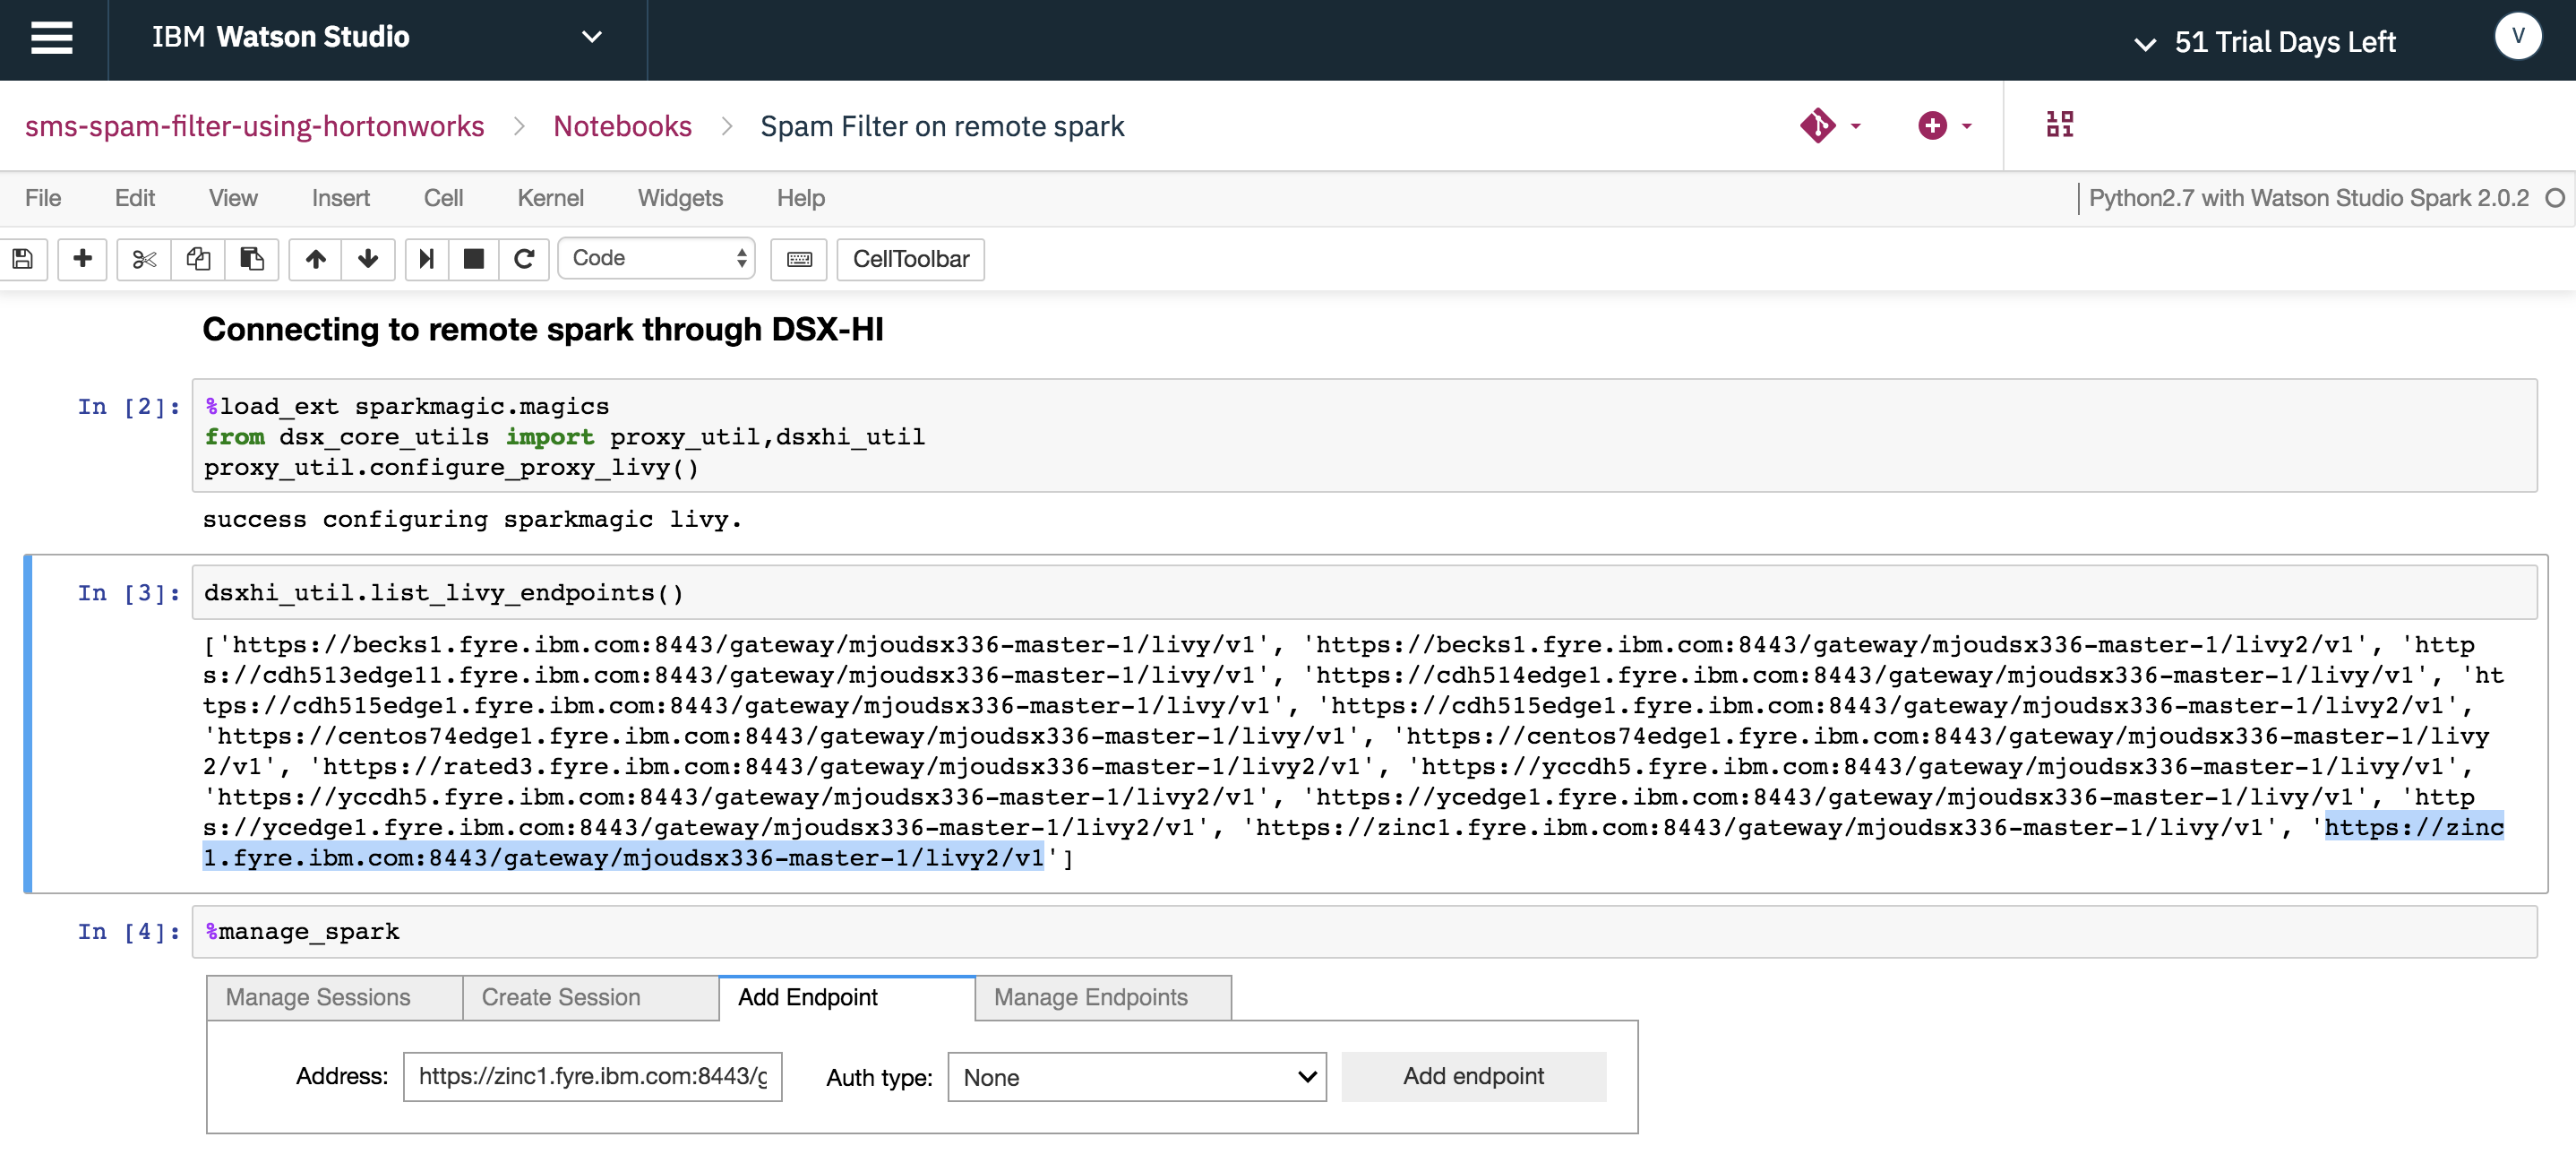Interrupt kernel with the stop icon
This screenshot has width=2576, height=1163.
(474, 259)
